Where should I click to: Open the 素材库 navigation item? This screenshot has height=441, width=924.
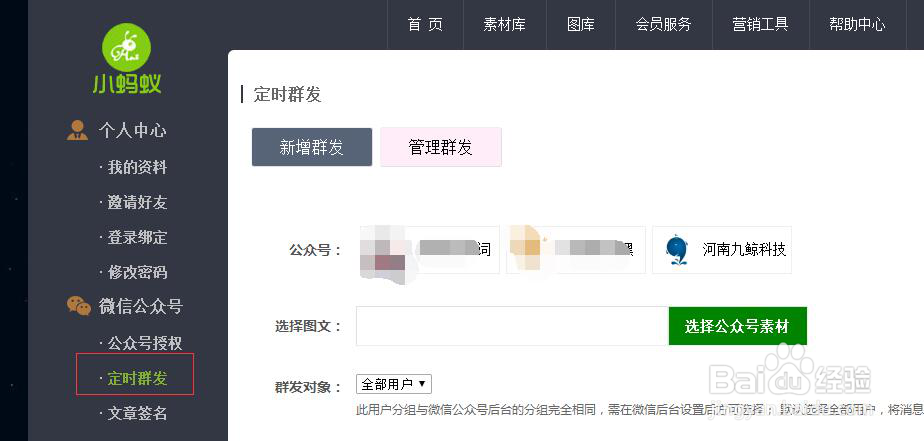click(x=504, y=25)
